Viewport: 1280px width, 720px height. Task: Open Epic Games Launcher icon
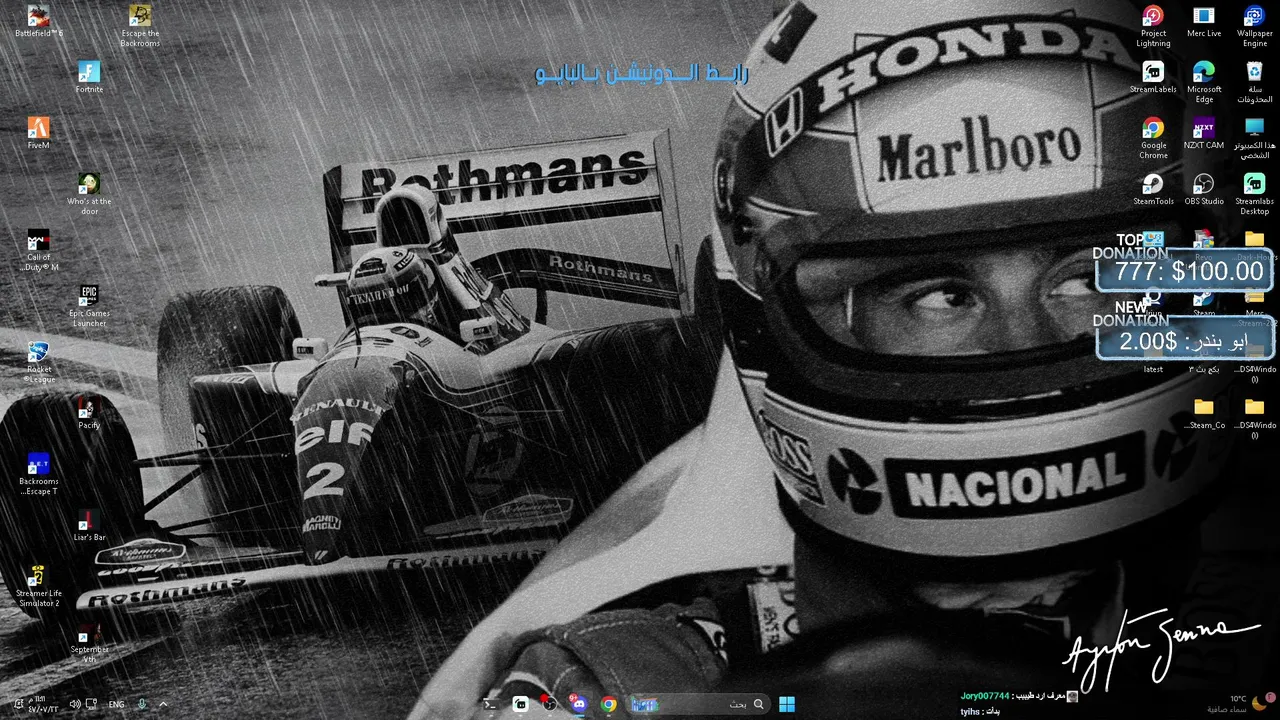tap(89, 306)
